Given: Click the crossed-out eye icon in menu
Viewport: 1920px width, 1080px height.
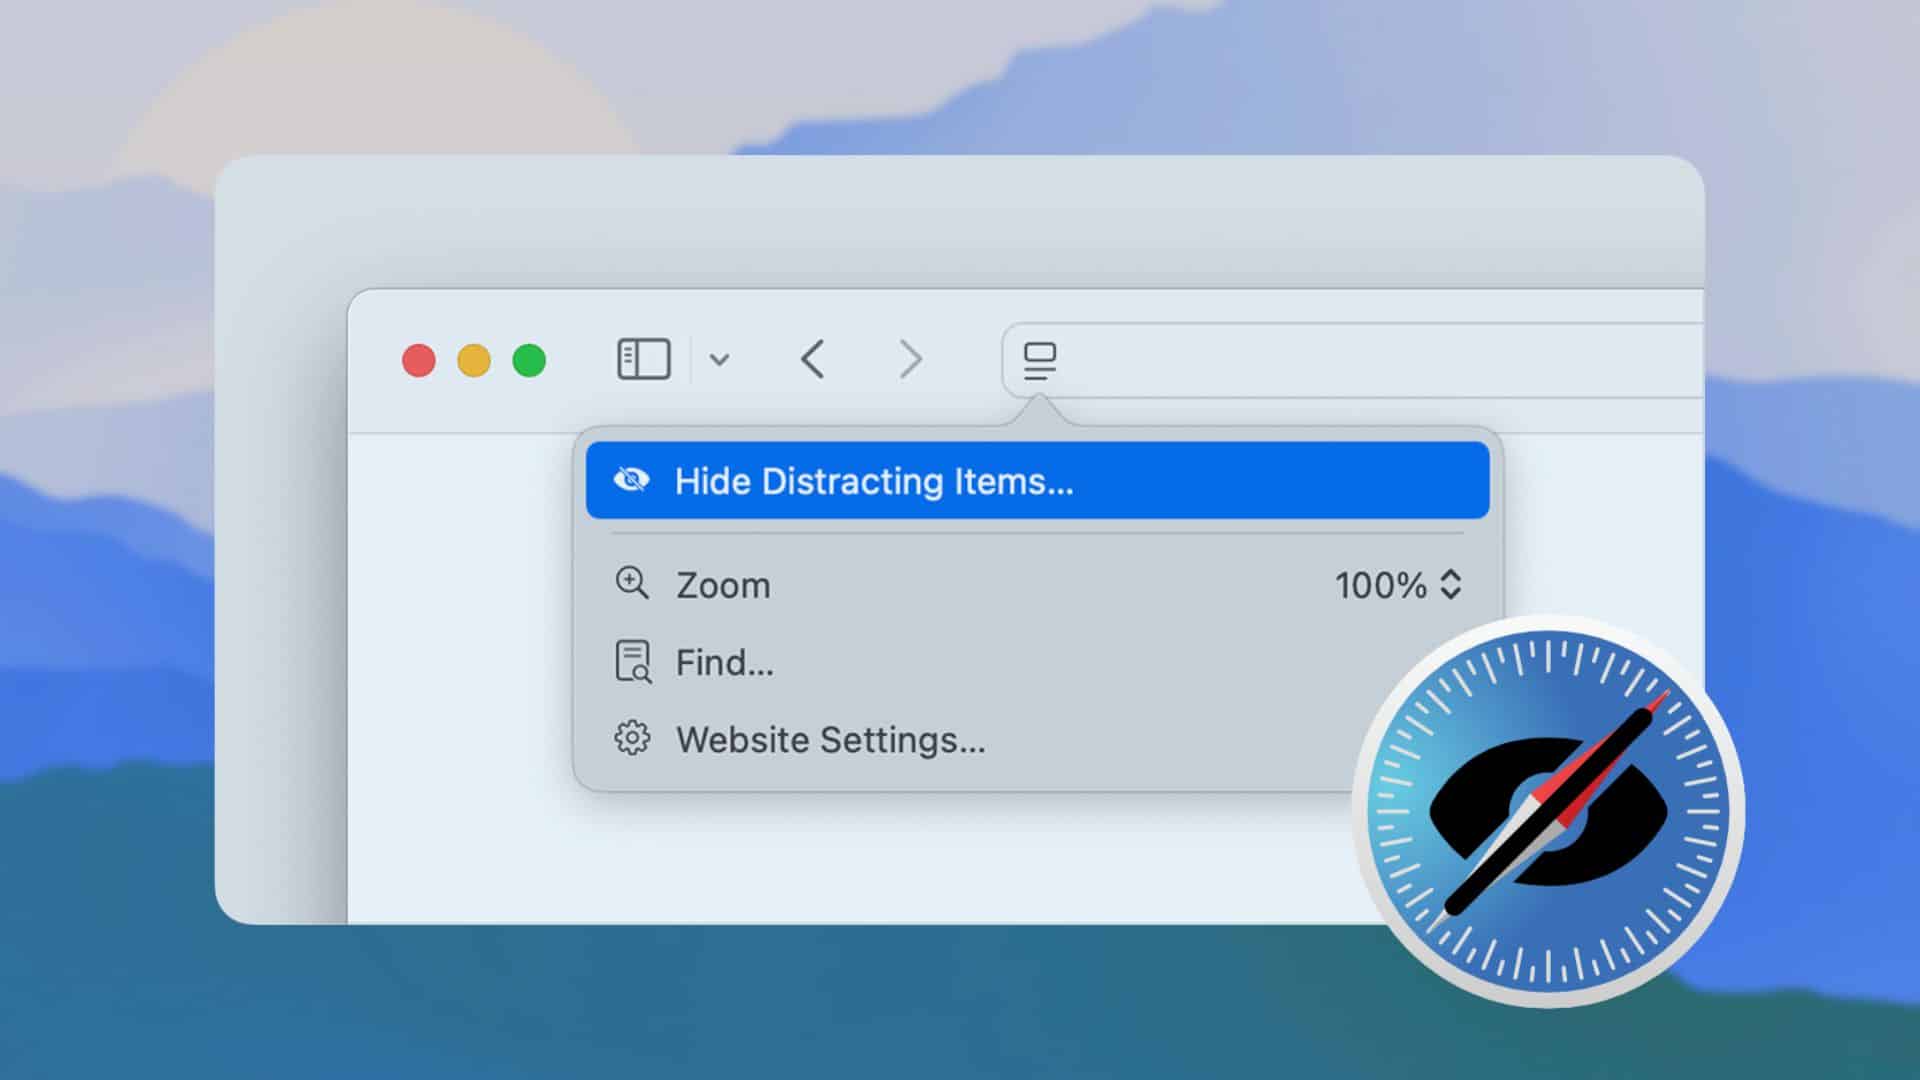Looking at the screenshot, I should coord(631,481).
